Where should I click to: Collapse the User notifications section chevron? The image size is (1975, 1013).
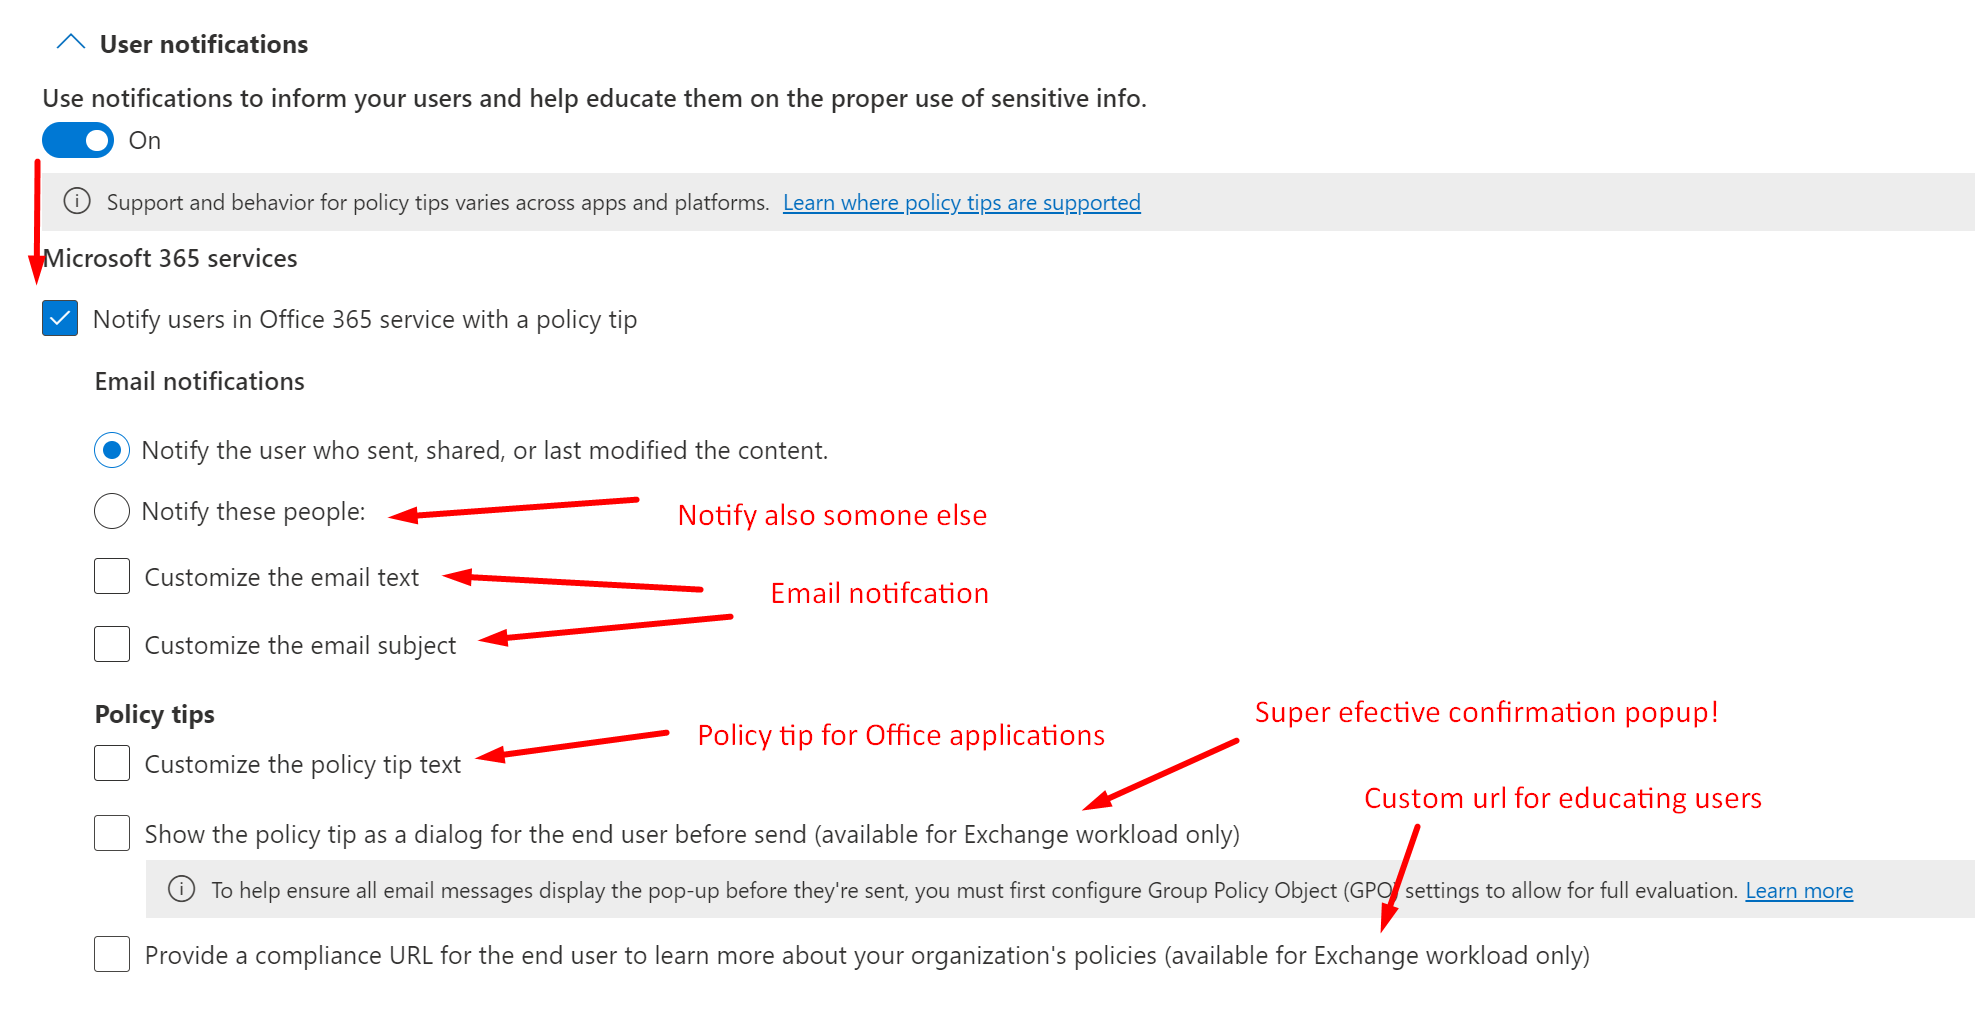tap(71, 43)
